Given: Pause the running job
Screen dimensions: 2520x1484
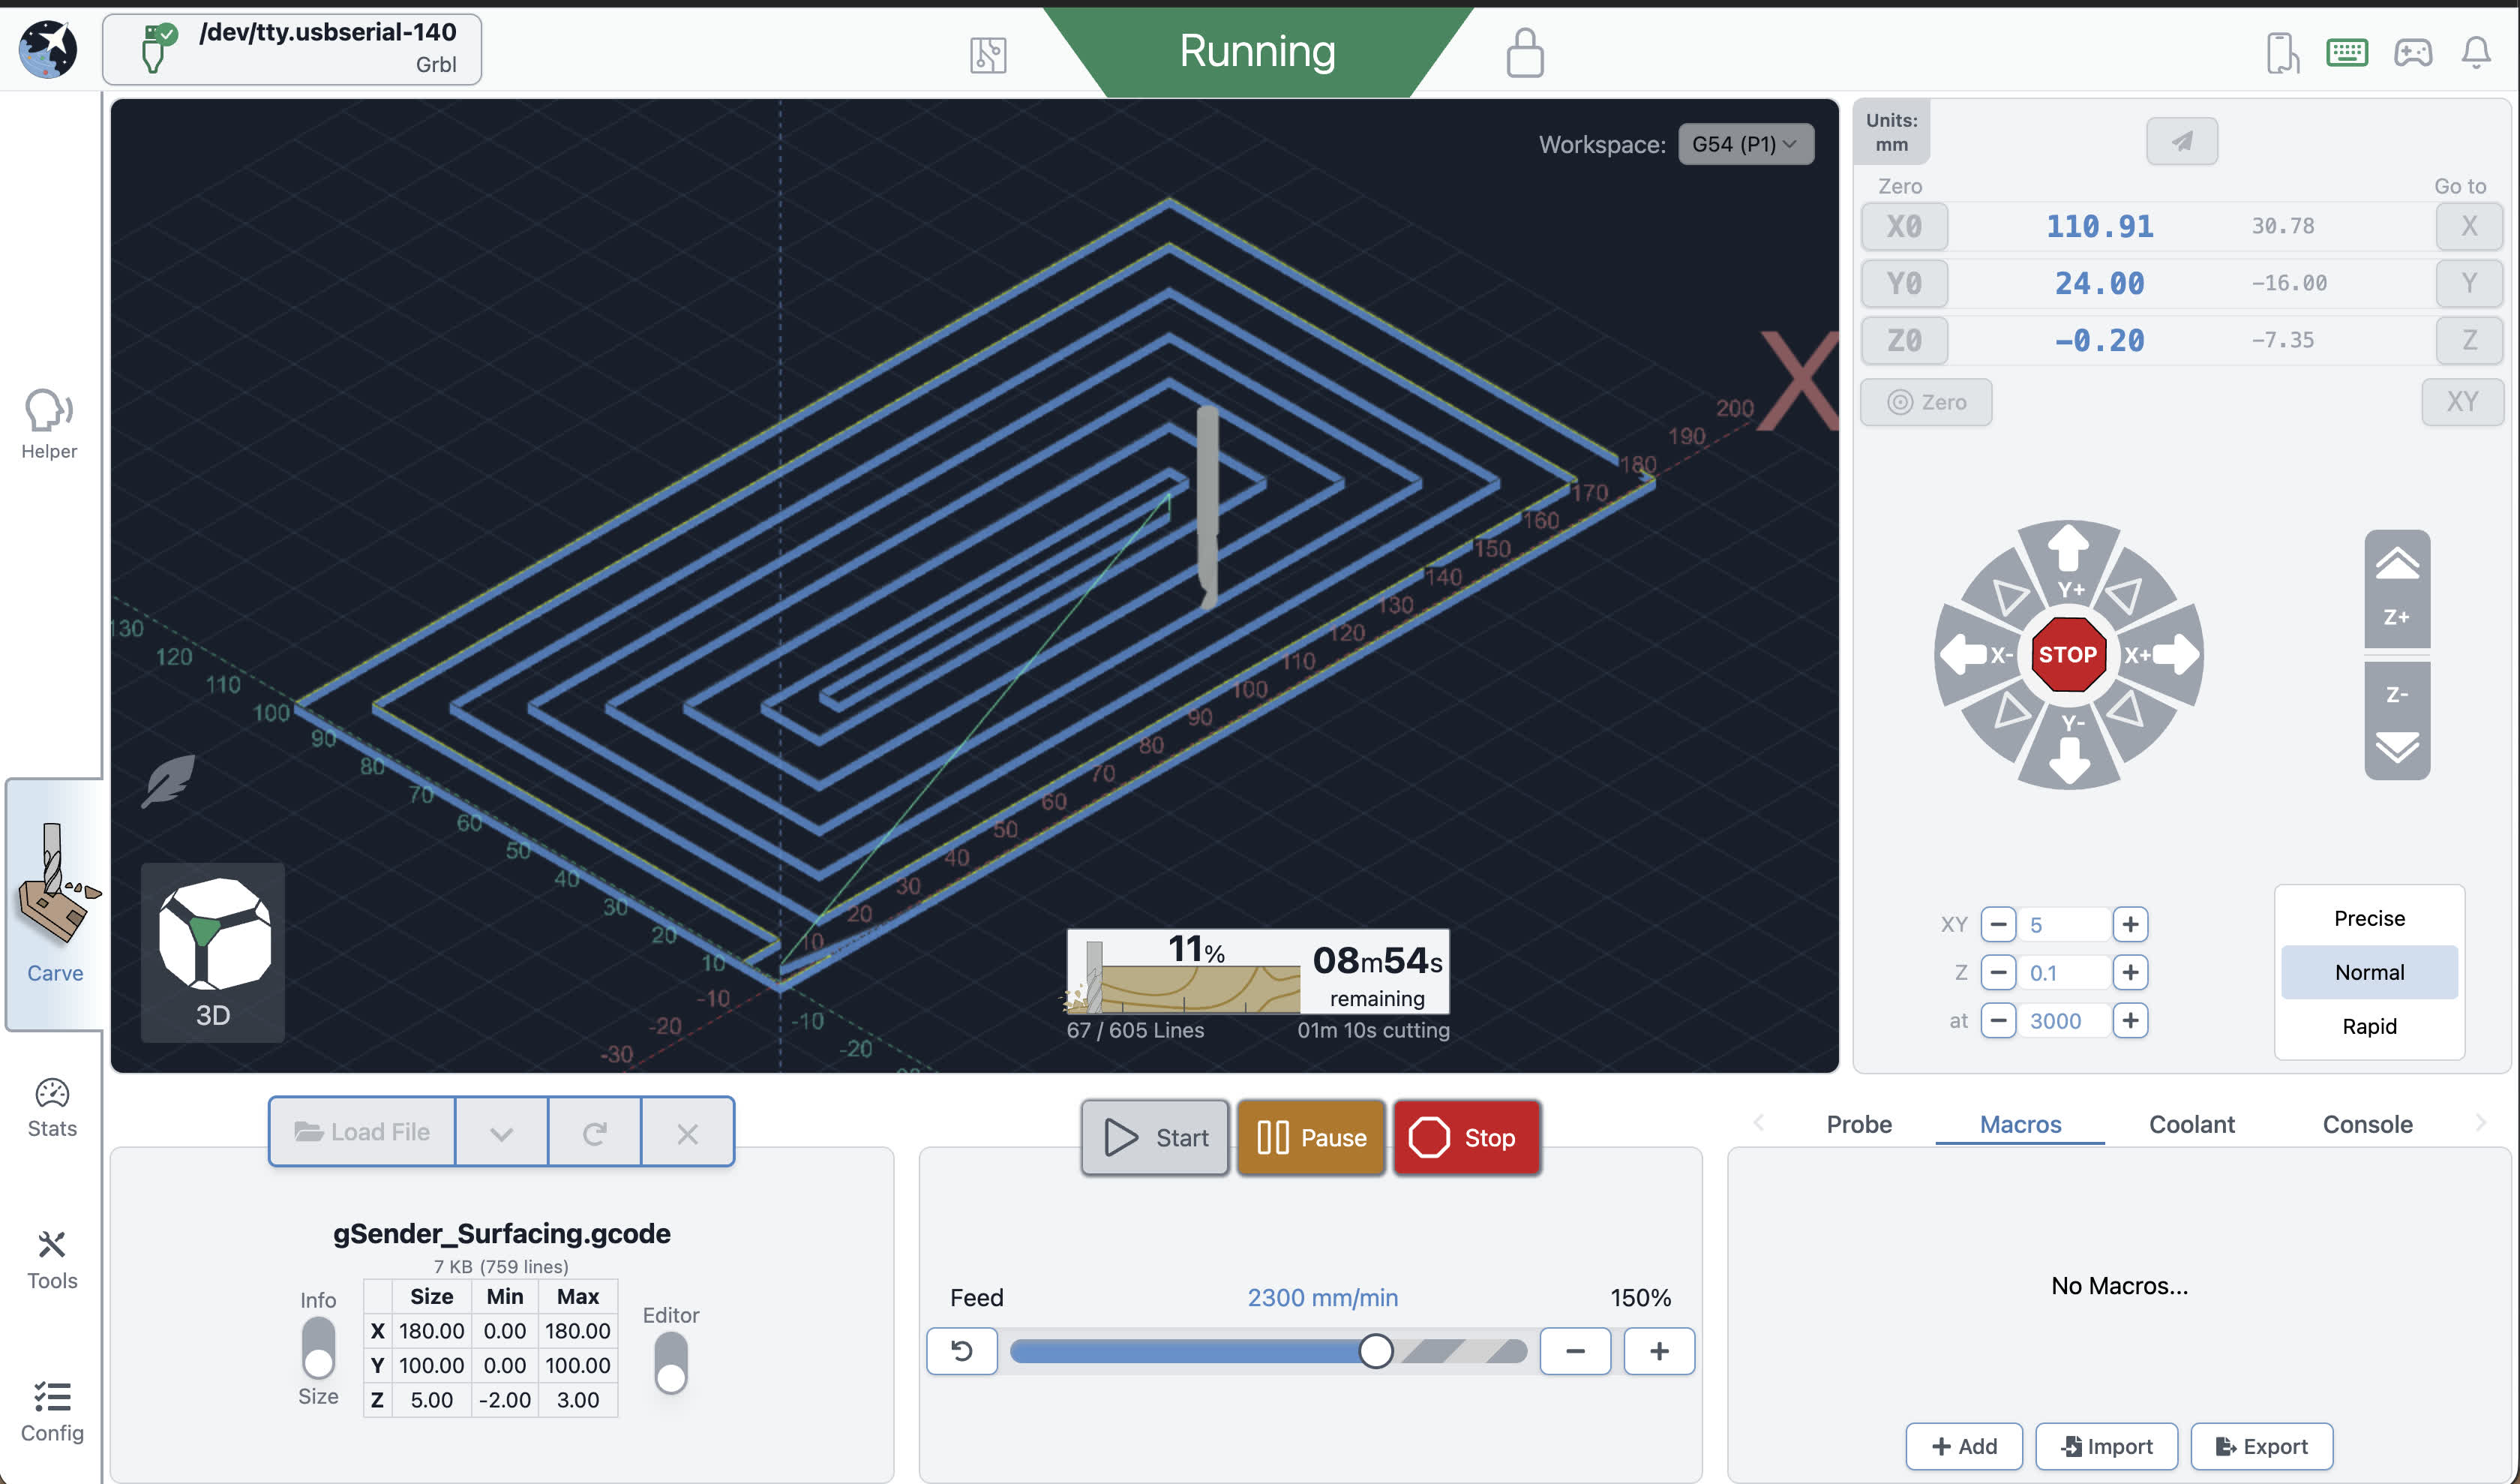Looking at the screenshot, I should (x=1311, y=1137).
